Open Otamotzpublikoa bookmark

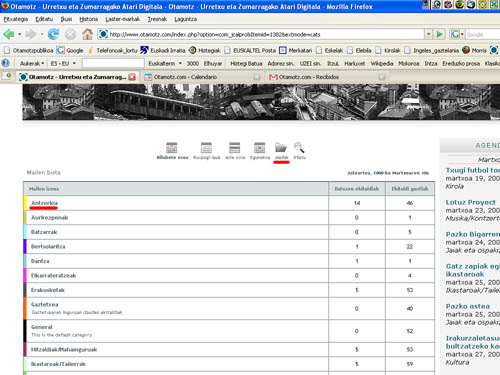click(29, 50)
